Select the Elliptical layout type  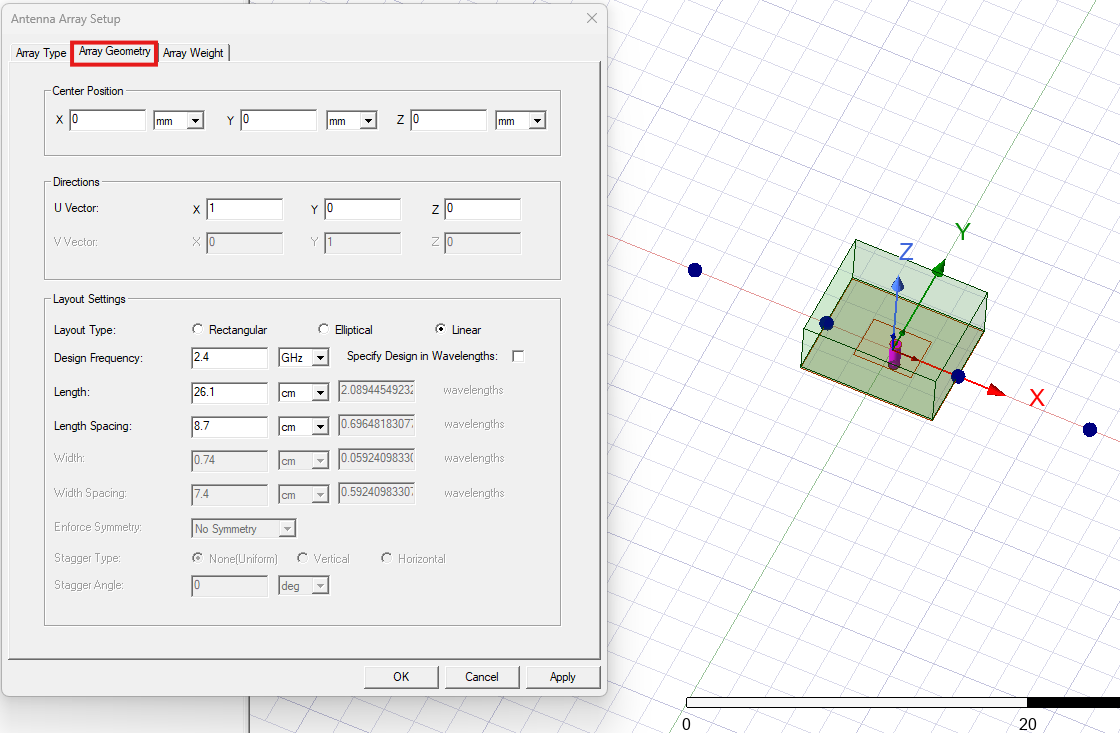pos(324,329)
